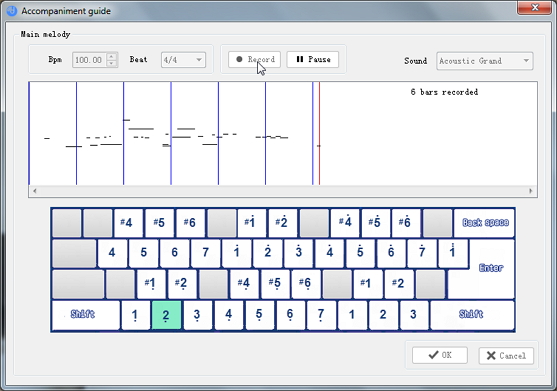Click the natural 6 key with dot above
Viewport: 557px width, 391px height.
point(391,254)
